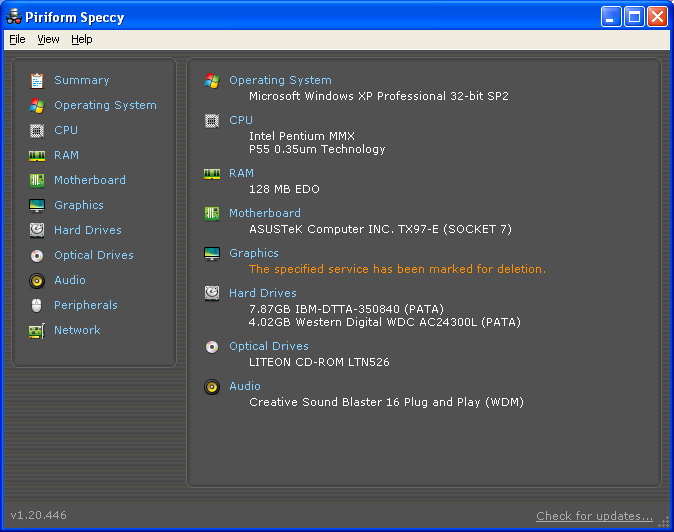
Task: Click the Graphics monitor icon in summary panel
Action: pos(212,254)
